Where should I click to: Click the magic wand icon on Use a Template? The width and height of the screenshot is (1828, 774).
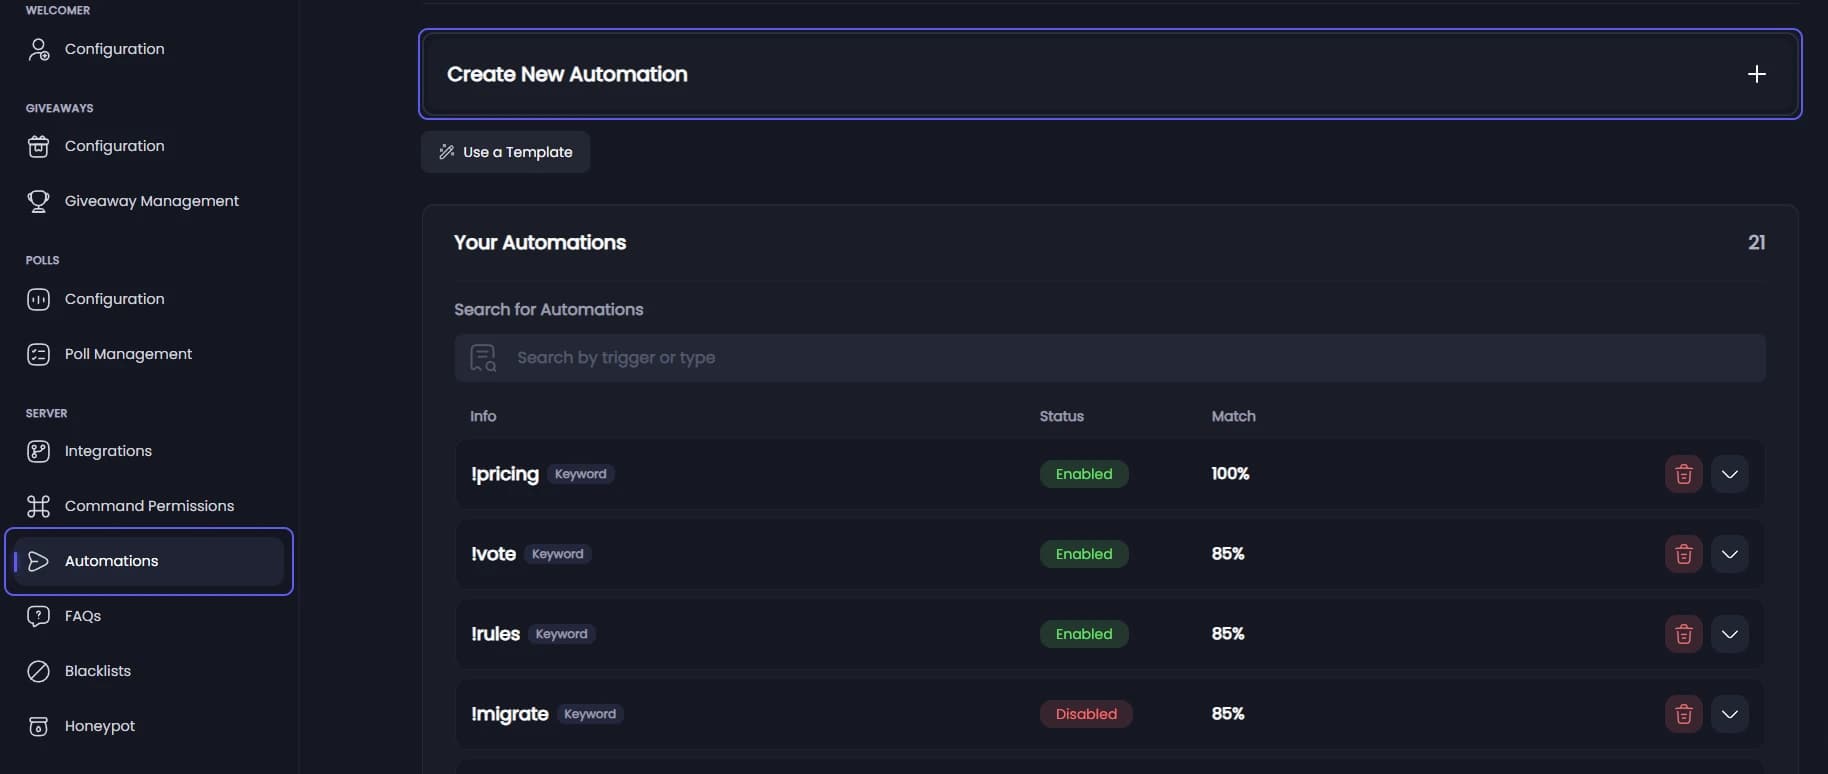coord(447,152)
